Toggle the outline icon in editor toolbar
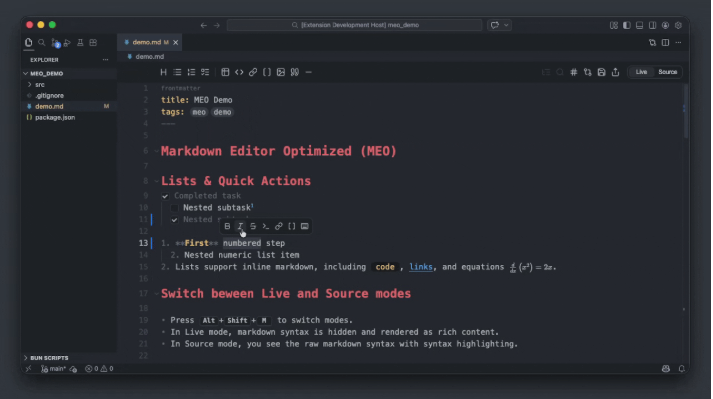The width and height of the screenshot is (713, 399). point(546,72)
